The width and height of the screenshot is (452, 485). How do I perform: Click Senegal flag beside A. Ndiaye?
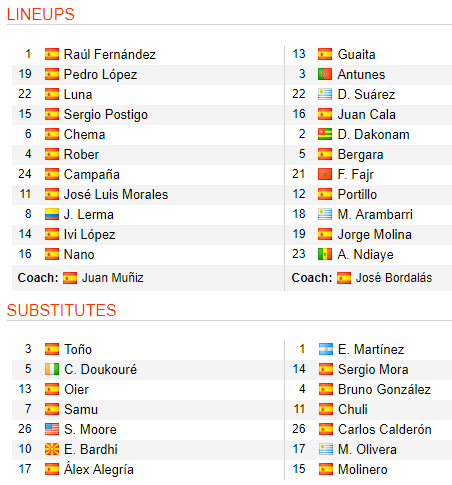click(x=325, y=254)
